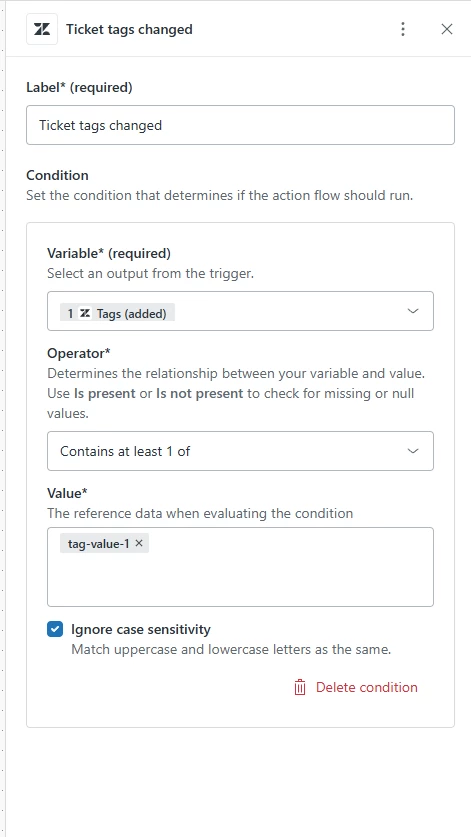Viewport: 471px width, 837px height.
Task: Click the empty area of Value box
Action: 240,579
